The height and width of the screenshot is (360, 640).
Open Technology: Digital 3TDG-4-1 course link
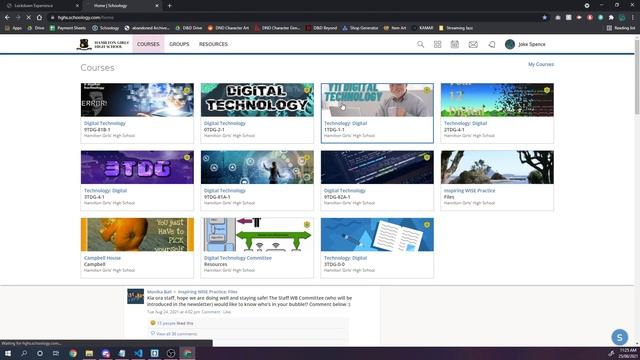(x=105, y=191)
